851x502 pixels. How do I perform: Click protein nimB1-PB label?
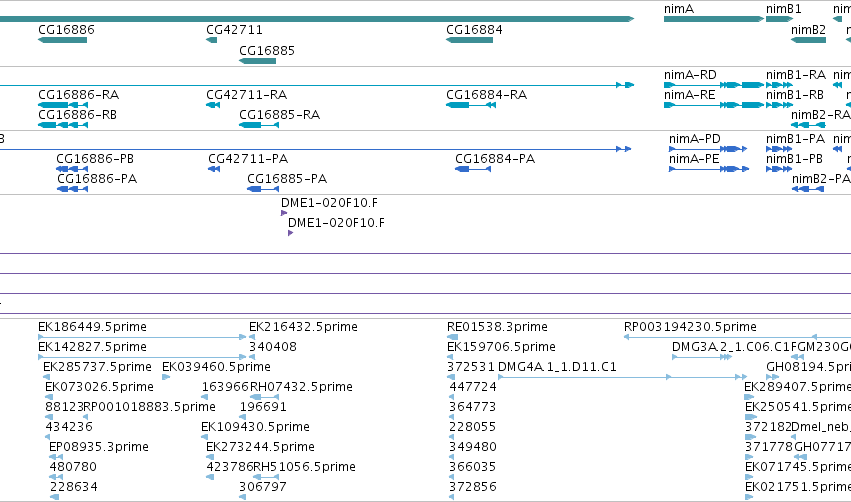795,159
